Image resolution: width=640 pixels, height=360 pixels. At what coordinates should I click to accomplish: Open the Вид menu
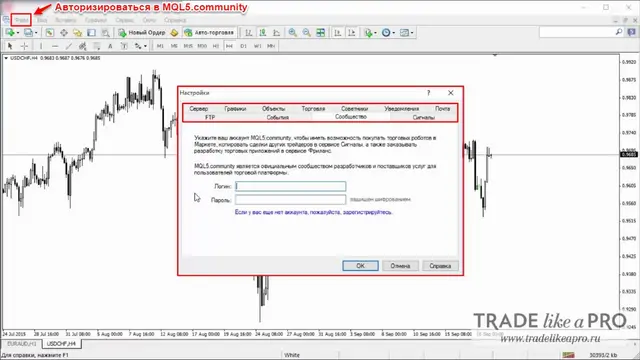pos(42,20)
